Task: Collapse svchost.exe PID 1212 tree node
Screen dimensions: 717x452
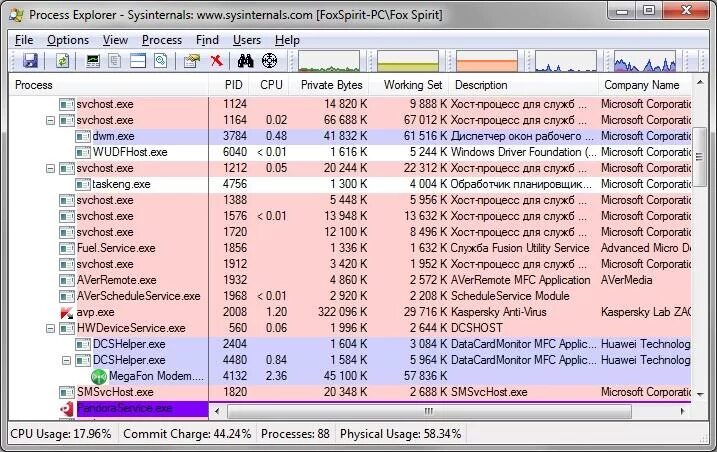Action: (x=50, y=168)
